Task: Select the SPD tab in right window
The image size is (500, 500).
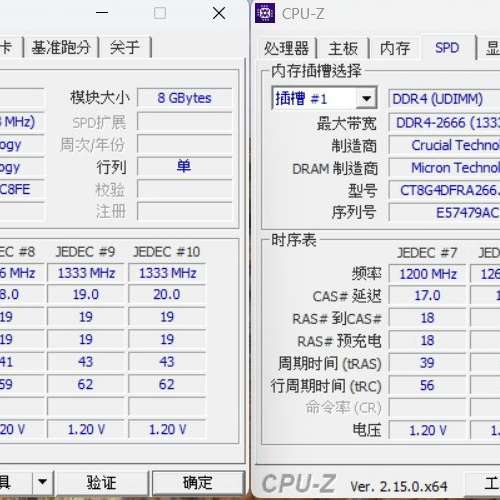Action: (x=447, y=48)
